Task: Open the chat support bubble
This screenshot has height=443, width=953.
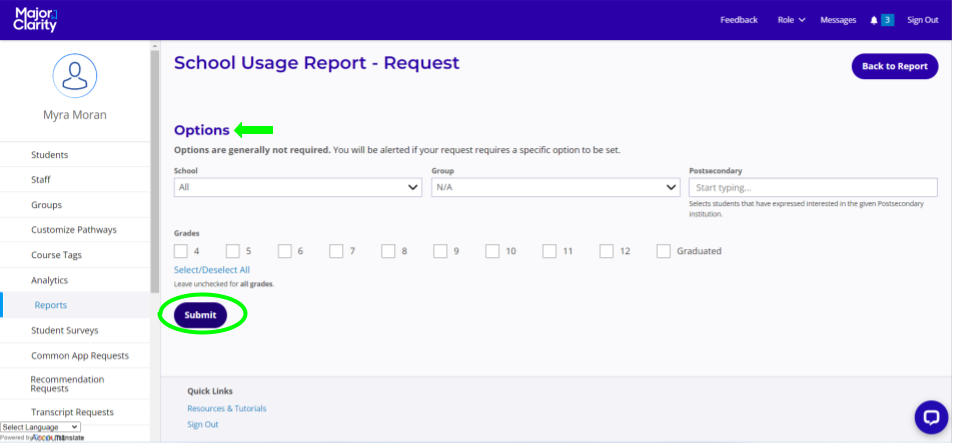Action: [930, 416]
